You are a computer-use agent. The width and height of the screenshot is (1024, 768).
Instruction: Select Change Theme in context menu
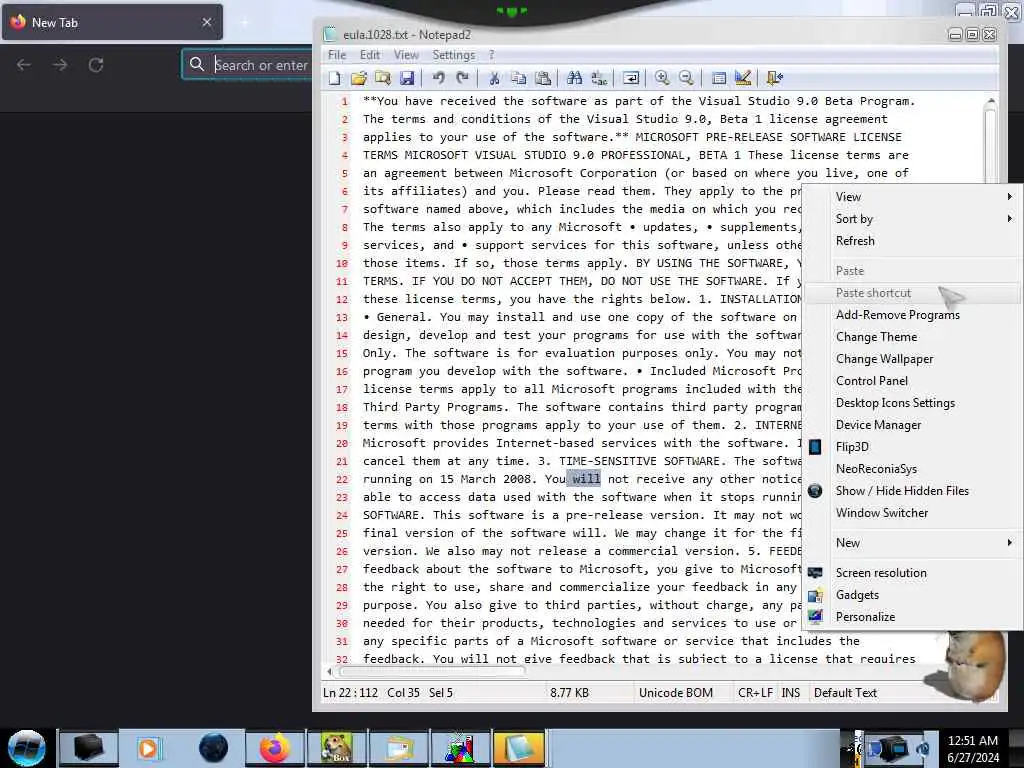point(912,337)
